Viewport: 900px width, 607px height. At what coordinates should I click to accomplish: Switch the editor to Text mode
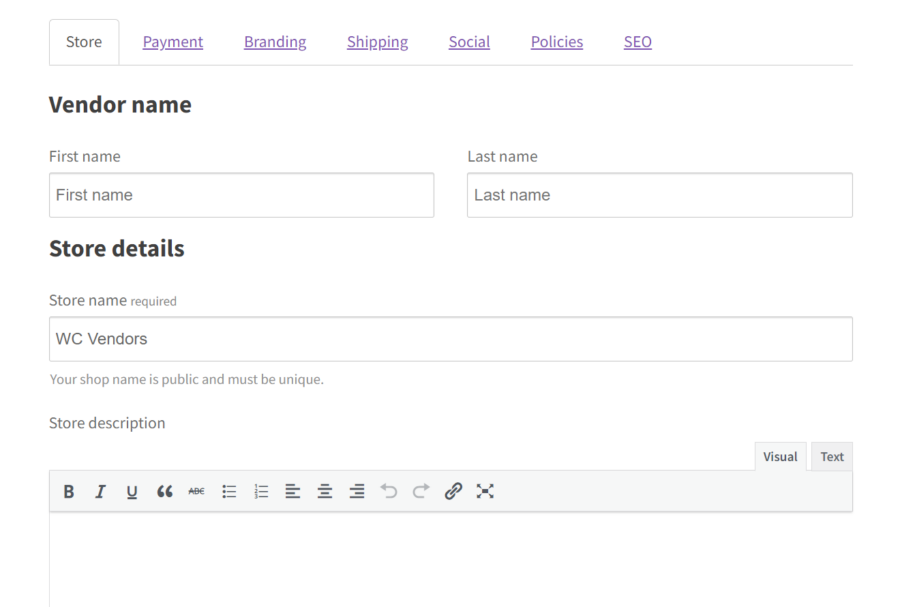tap(832, 456)
